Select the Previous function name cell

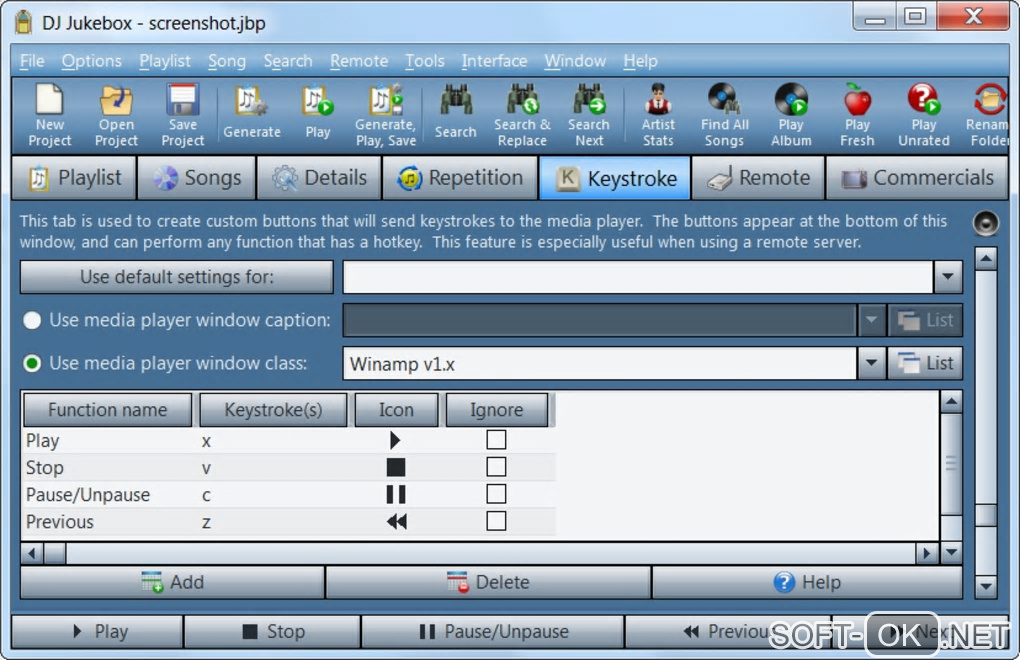[60, 521]
